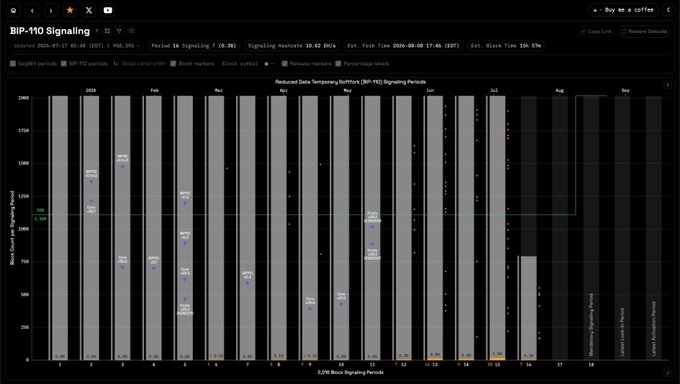The height and width of the screenshot is (384, 680).
Task: Click the Copy Link button
Action: tap(596, 31)
